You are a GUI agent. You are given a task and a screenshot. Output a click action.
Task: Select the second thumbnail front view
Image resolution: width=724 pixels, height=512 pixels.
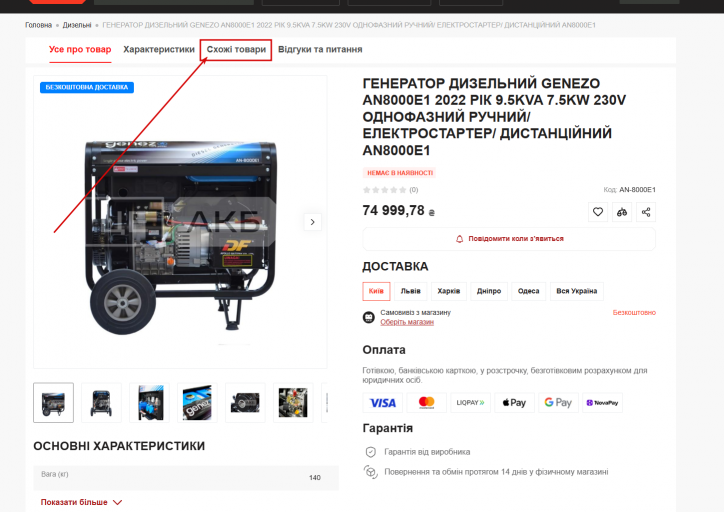point(101,403)
